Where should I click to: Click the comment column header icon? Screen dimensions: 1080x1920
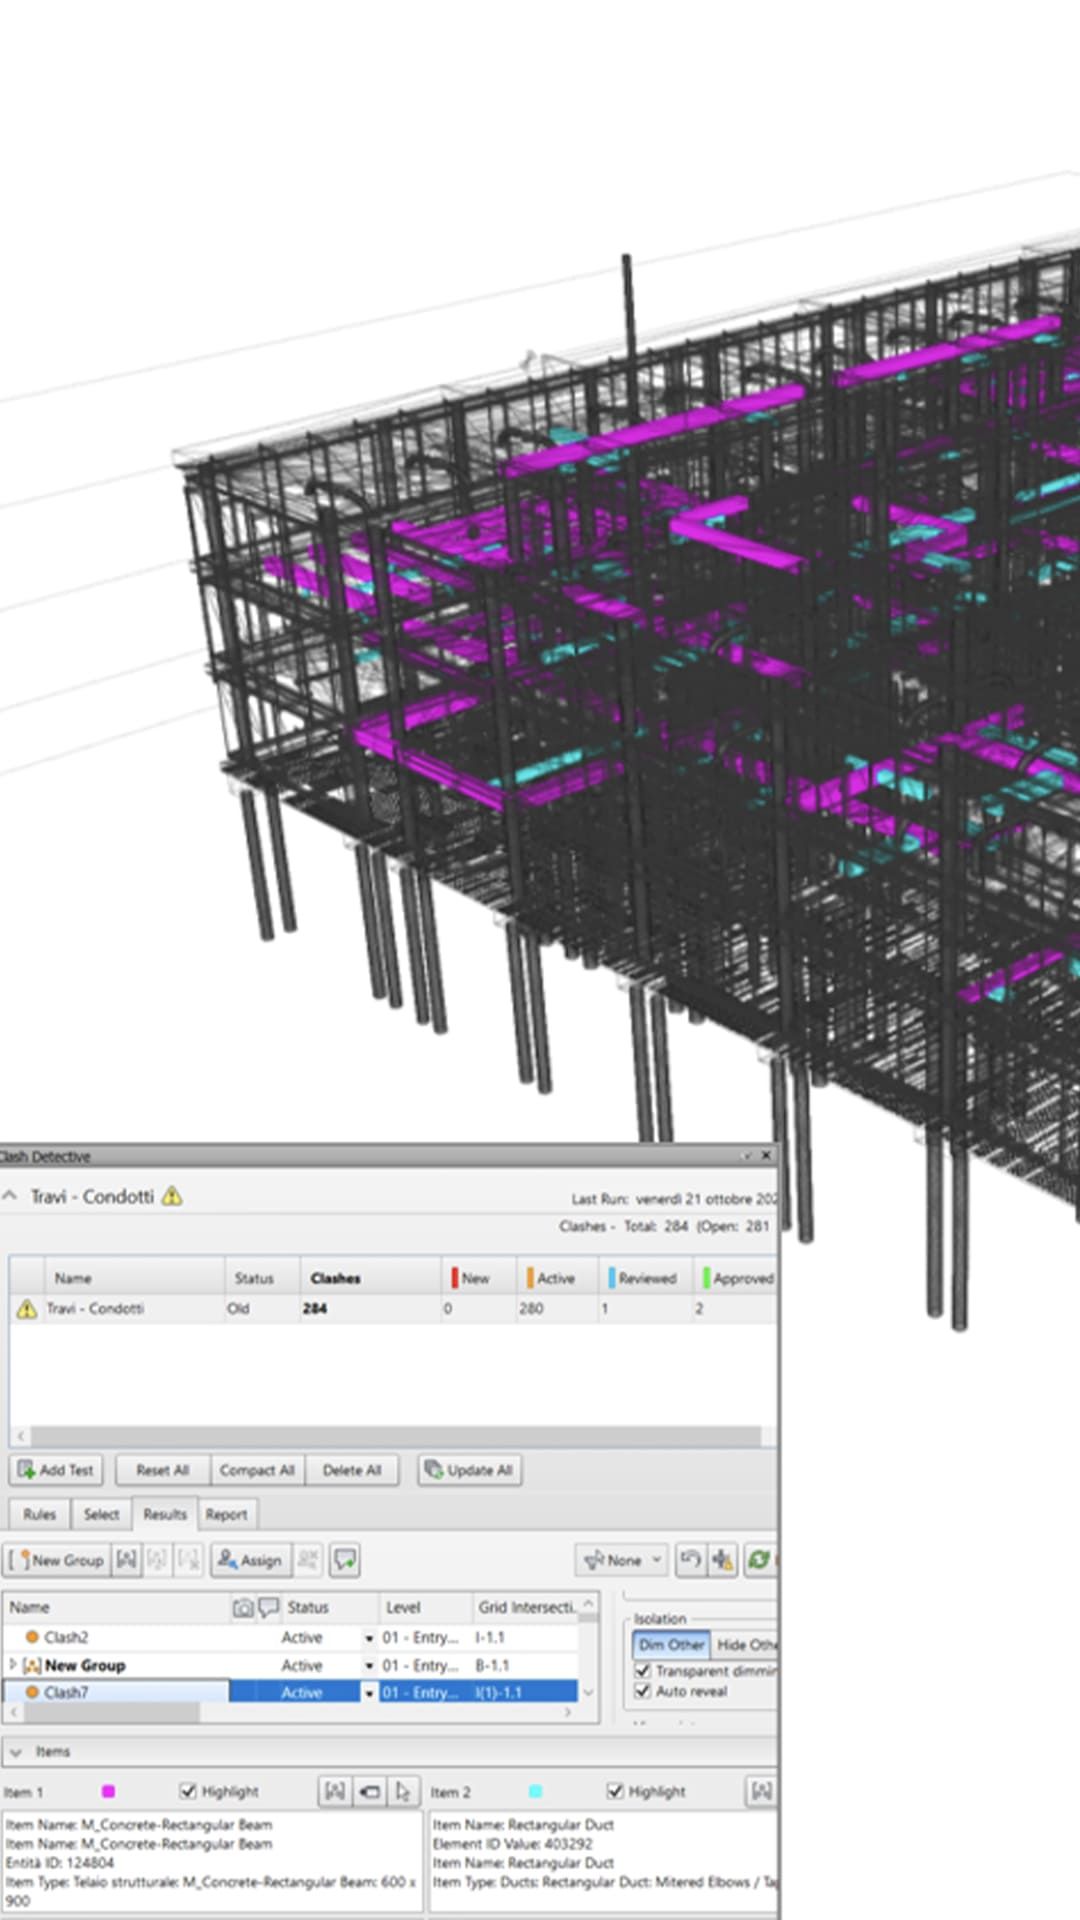269,1608
